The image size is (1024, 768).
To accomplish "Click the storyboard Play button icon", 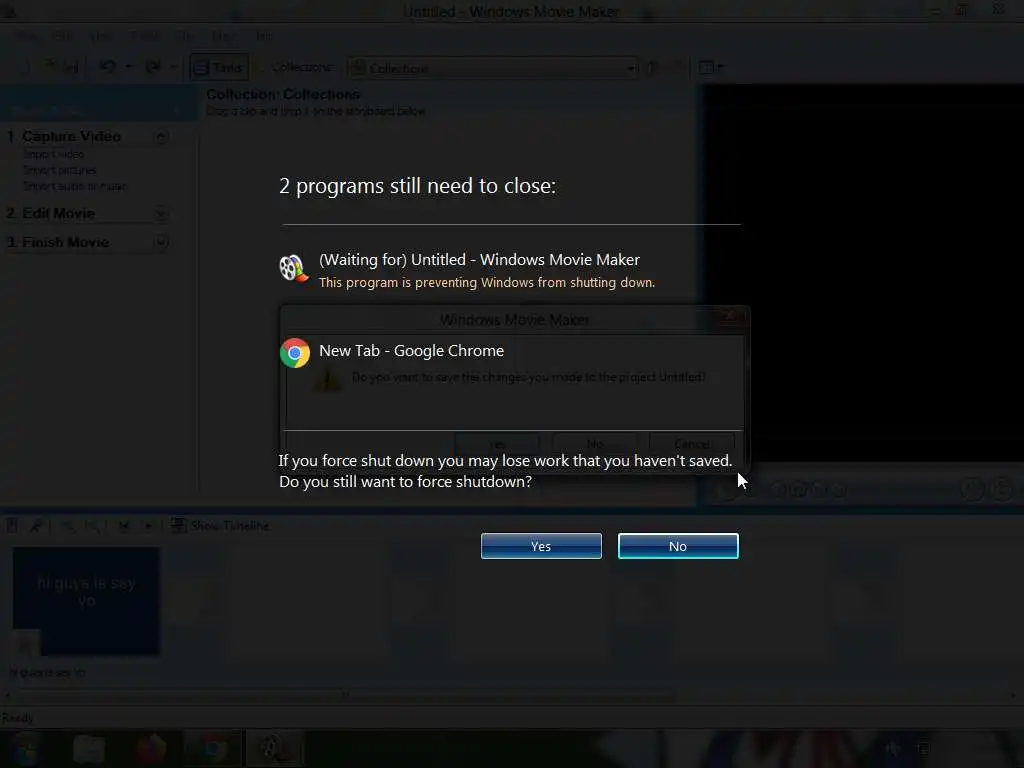I will (148, 526).
